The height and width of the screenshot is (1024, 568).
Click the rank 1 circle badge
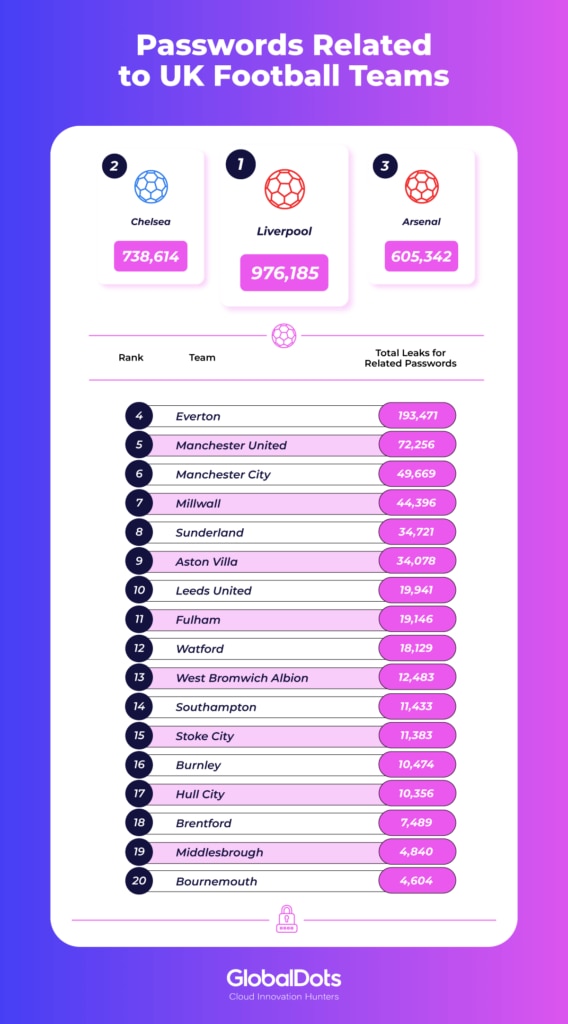point(240,163)
